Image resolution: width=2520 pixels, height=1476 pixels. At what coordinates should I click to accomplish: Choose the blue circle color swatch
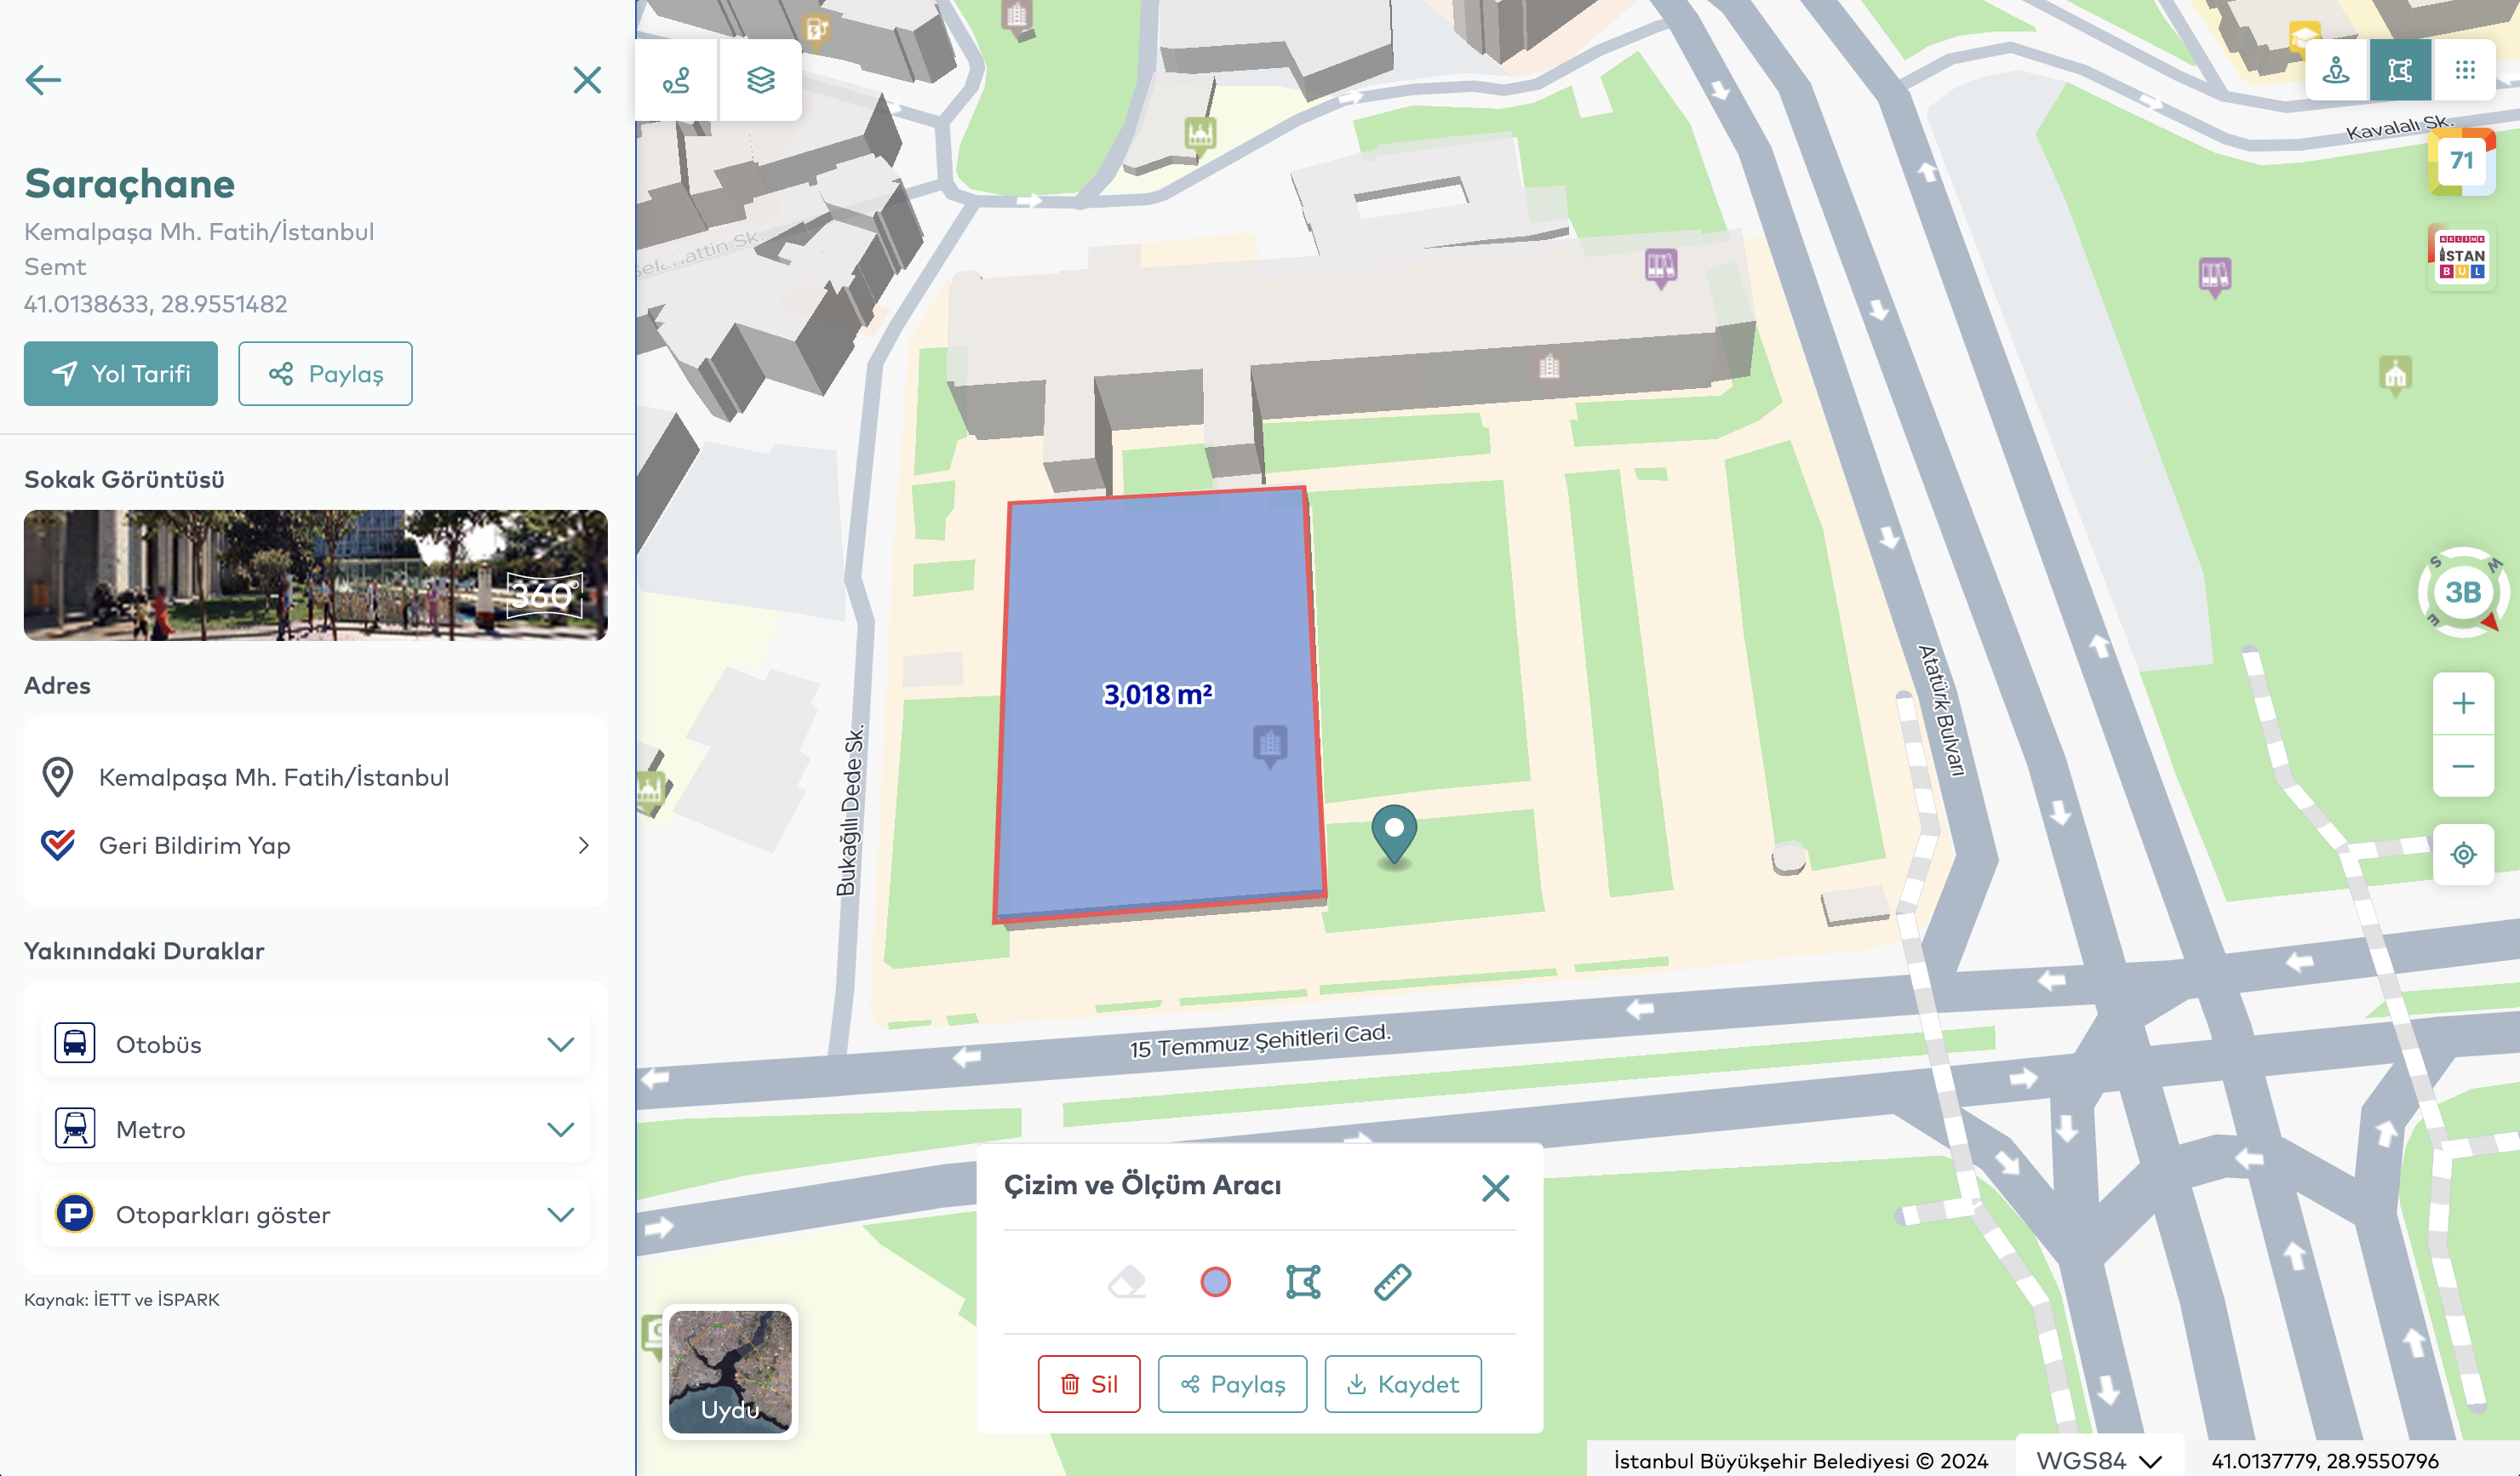point(1215,1281)
